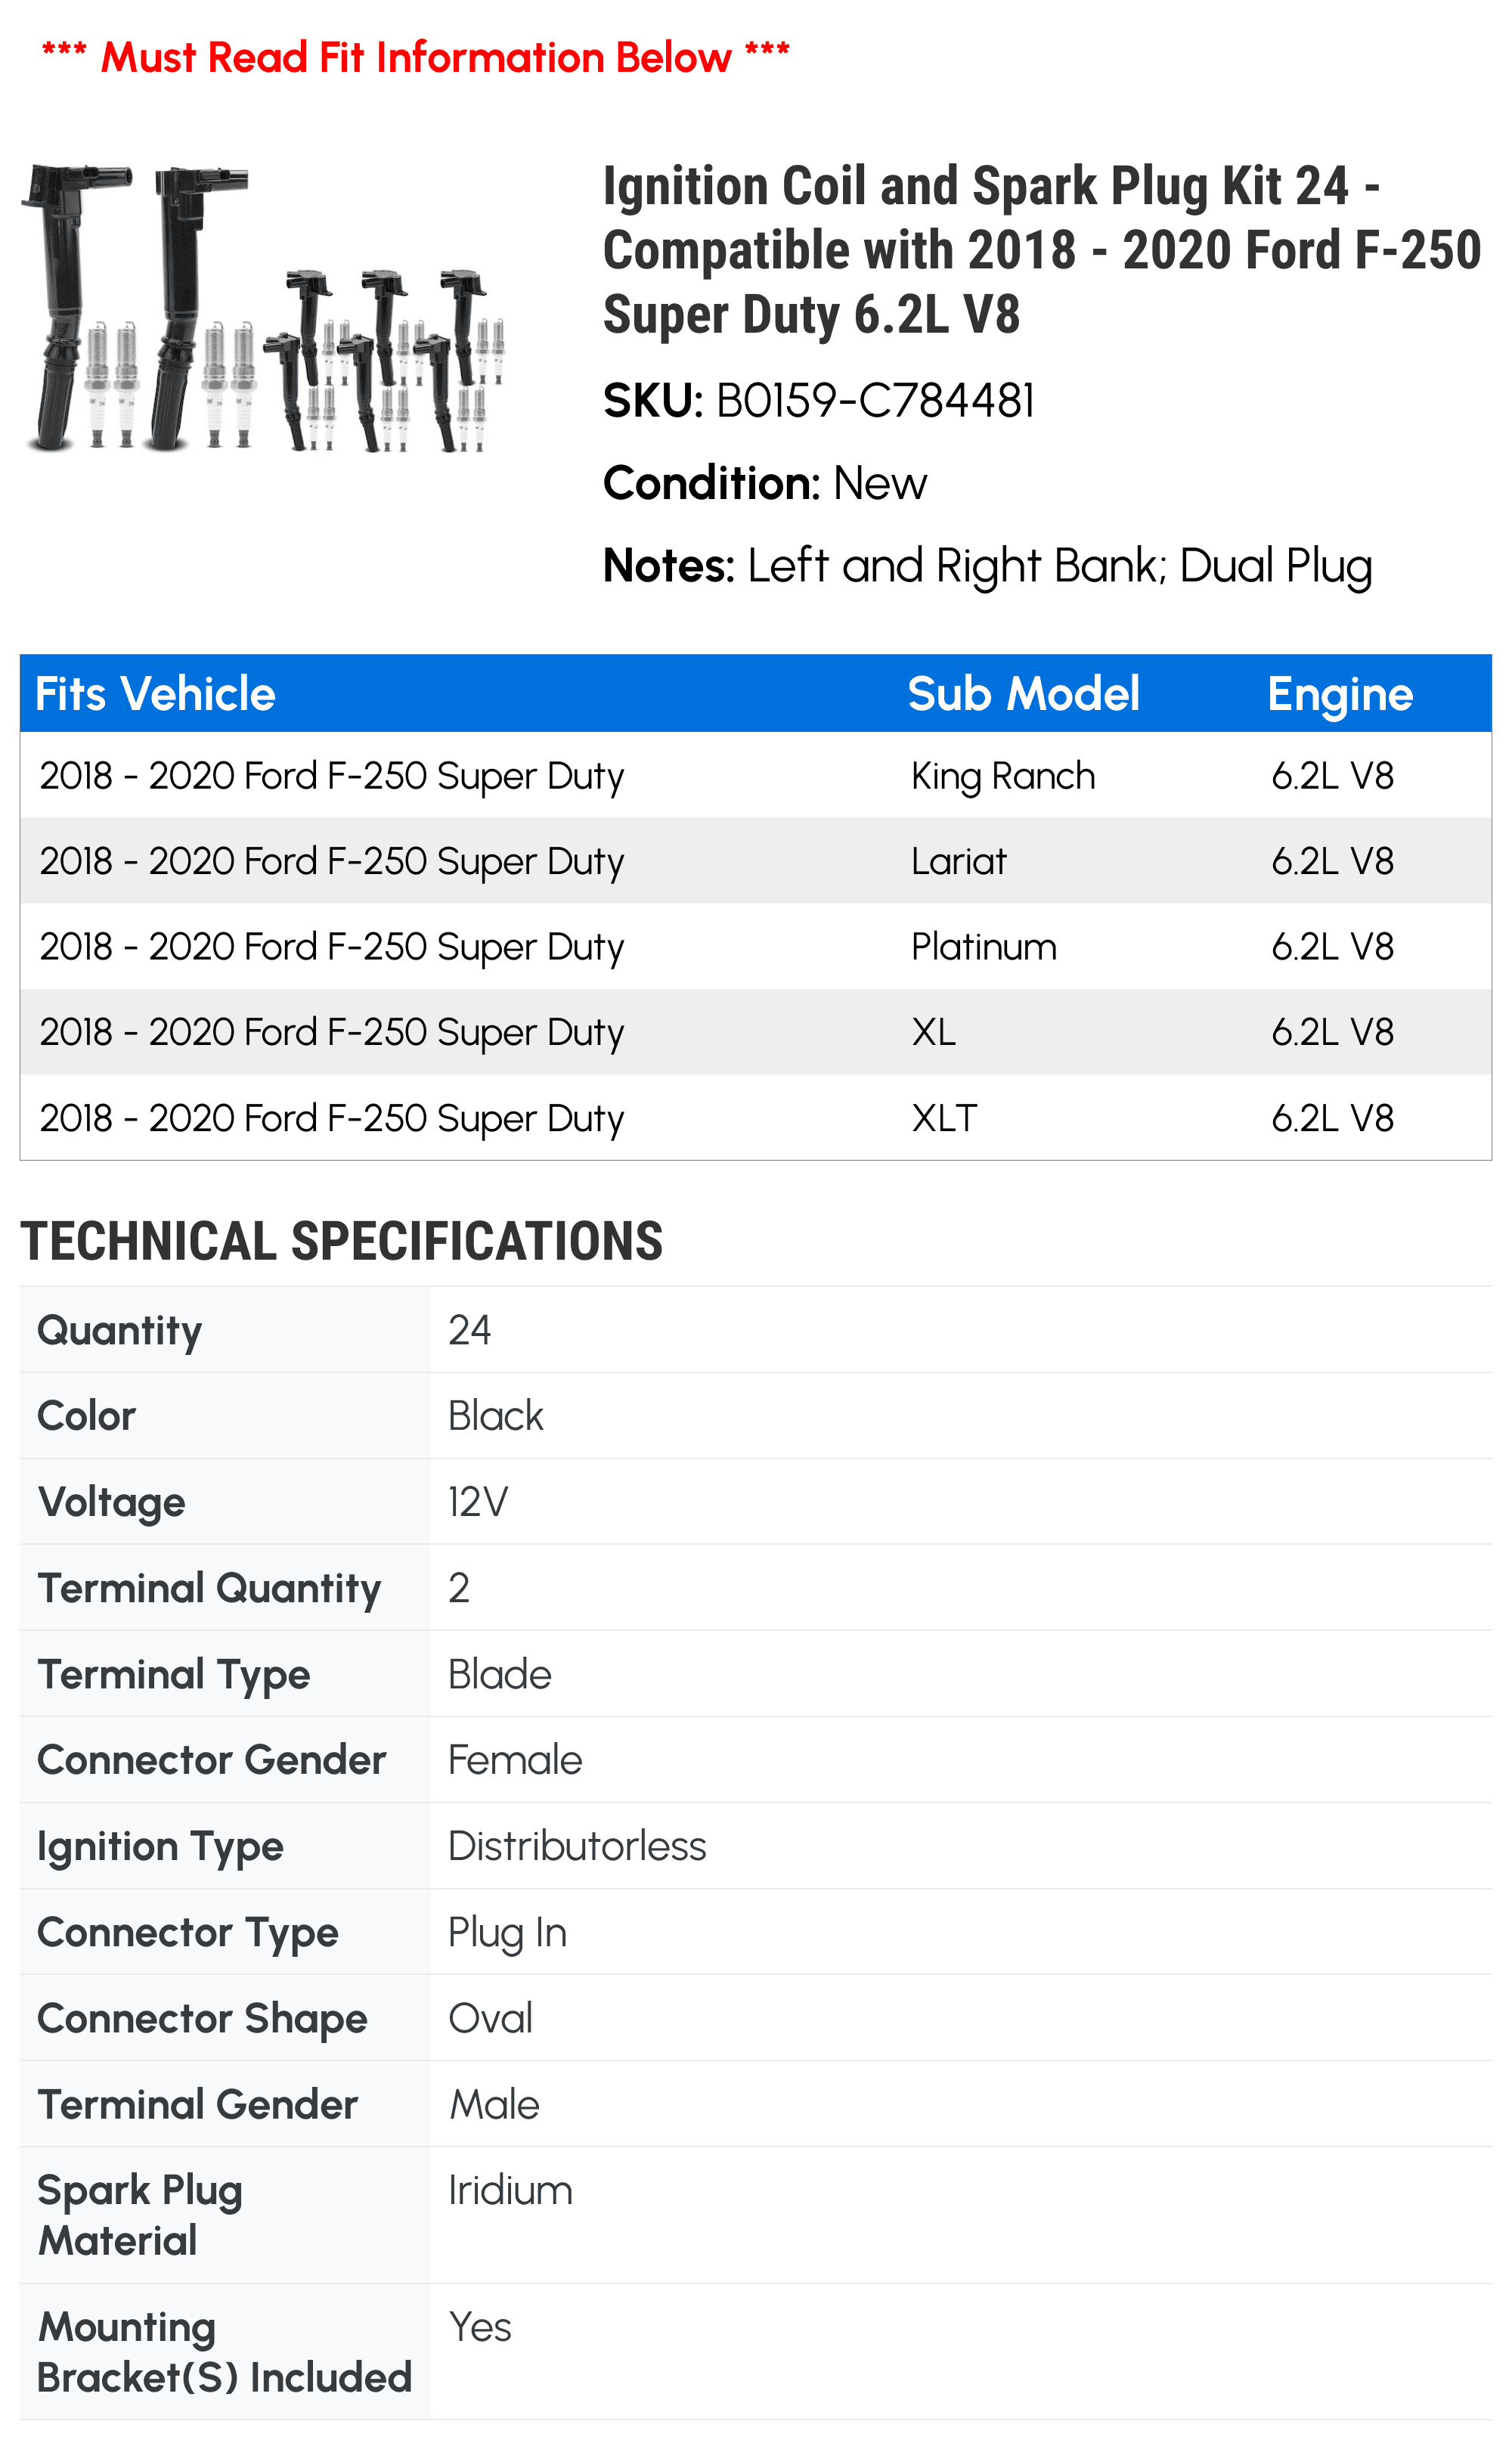Select the Lariat sub model row

pos(756,861)
